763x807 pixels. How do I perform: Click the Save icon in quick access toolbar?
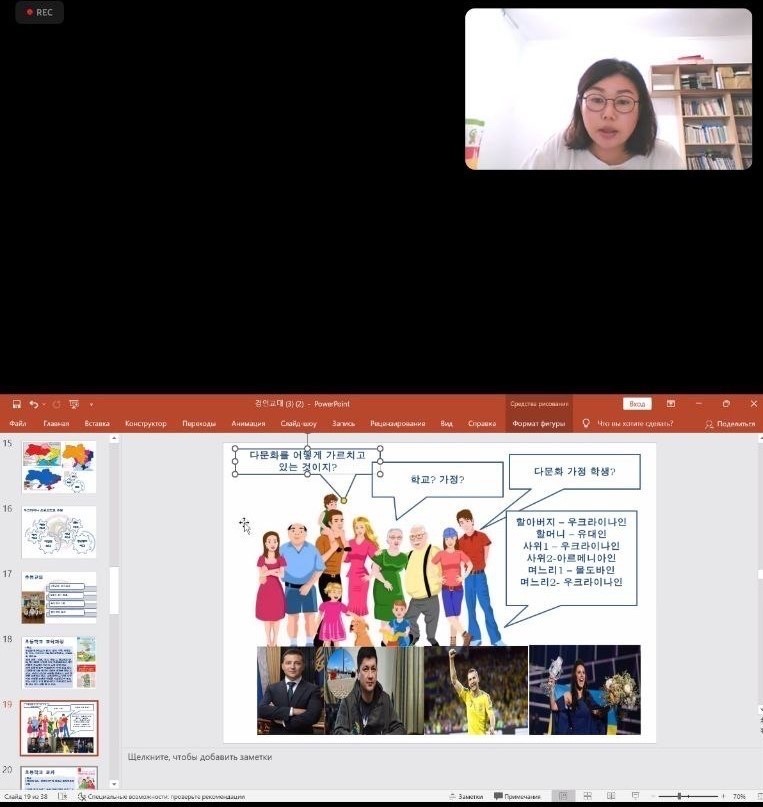tap(16, 404)
